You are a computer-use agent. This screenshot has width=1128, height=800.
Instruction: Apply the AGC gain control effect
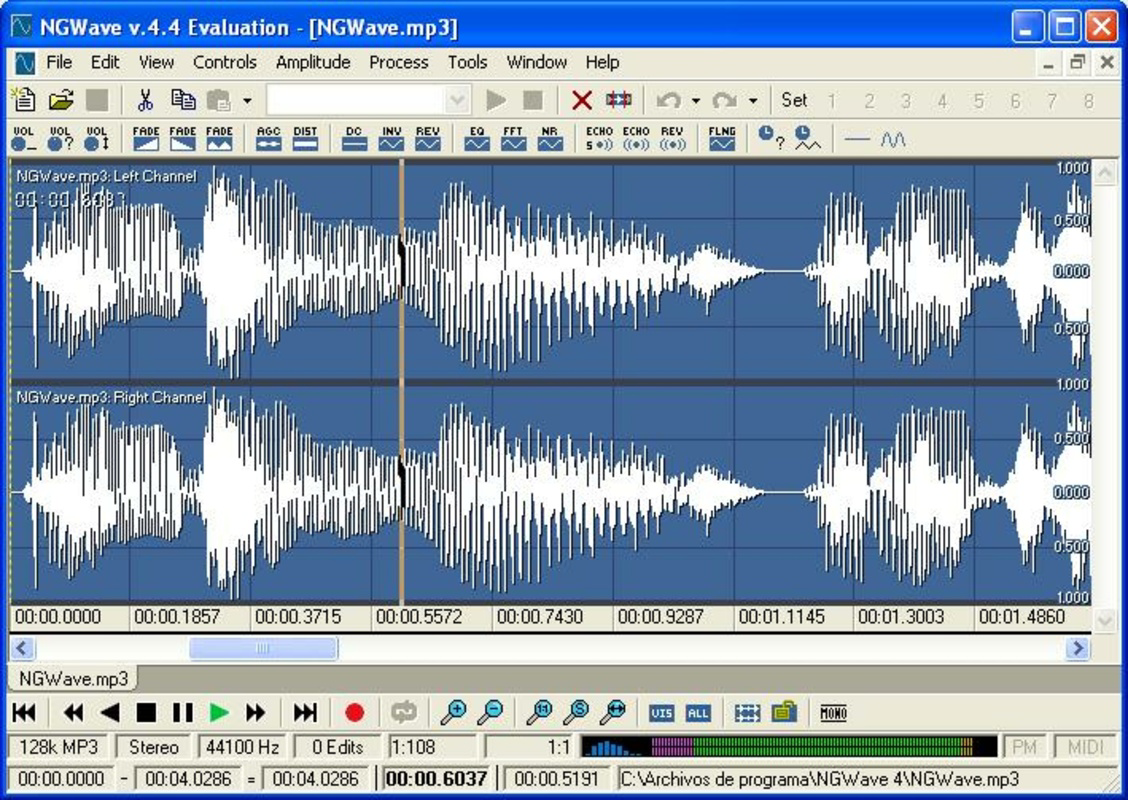click(x=268, y=138)
